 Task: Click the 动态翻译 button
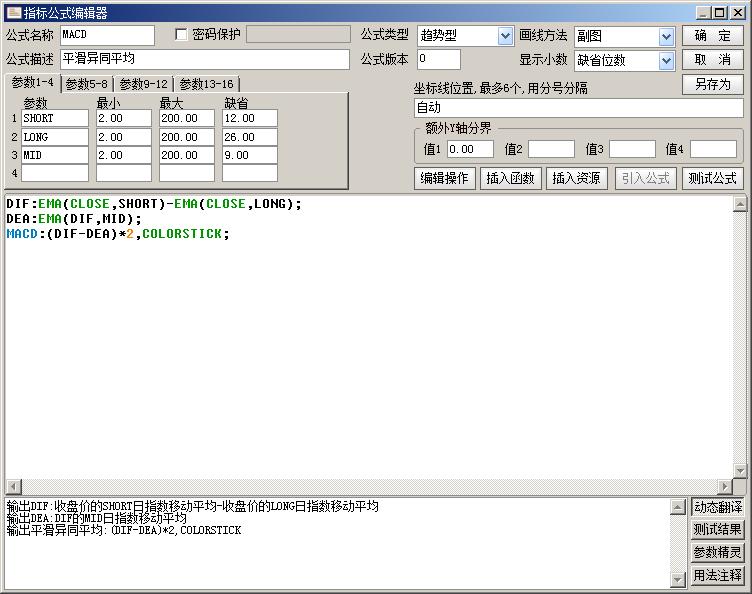tap(717, 507)
